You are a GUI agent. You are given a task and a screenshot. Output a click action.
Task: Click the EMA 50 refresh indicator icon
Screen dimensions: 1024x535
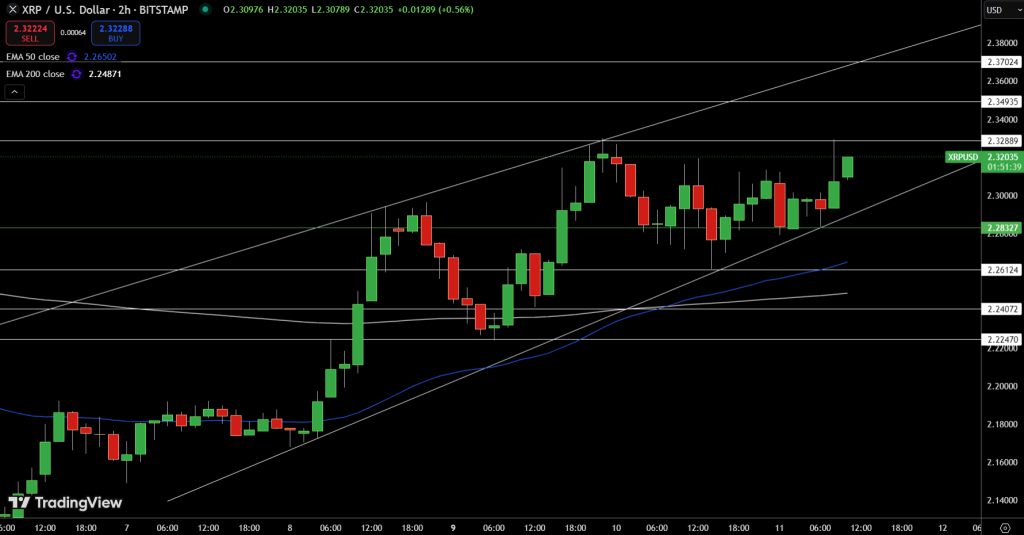click(x=72, y=57)
